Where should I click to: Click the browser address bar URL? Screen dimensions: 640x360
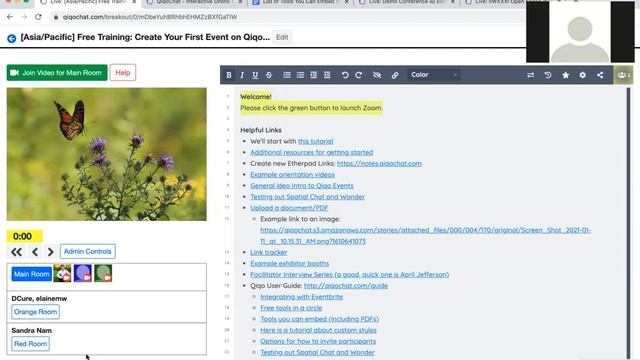[150, 17]
